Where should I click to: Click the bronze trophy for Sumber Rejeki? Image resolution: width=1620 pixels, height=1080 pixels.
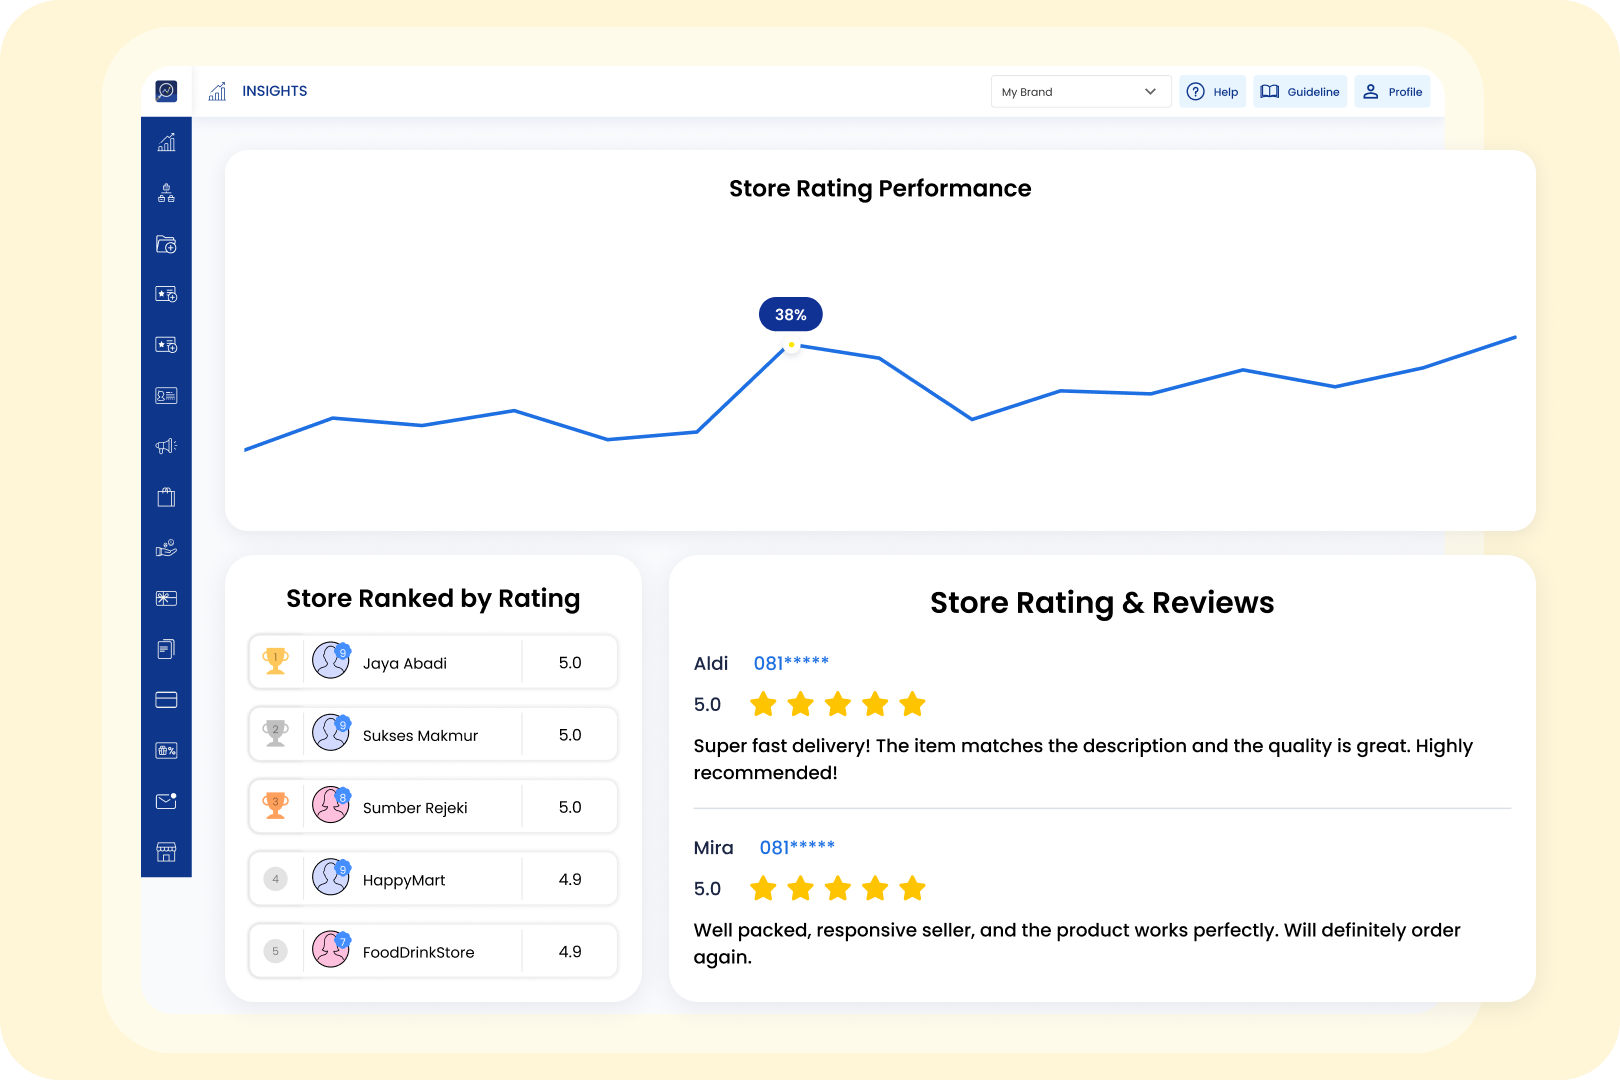click(276, 805)
